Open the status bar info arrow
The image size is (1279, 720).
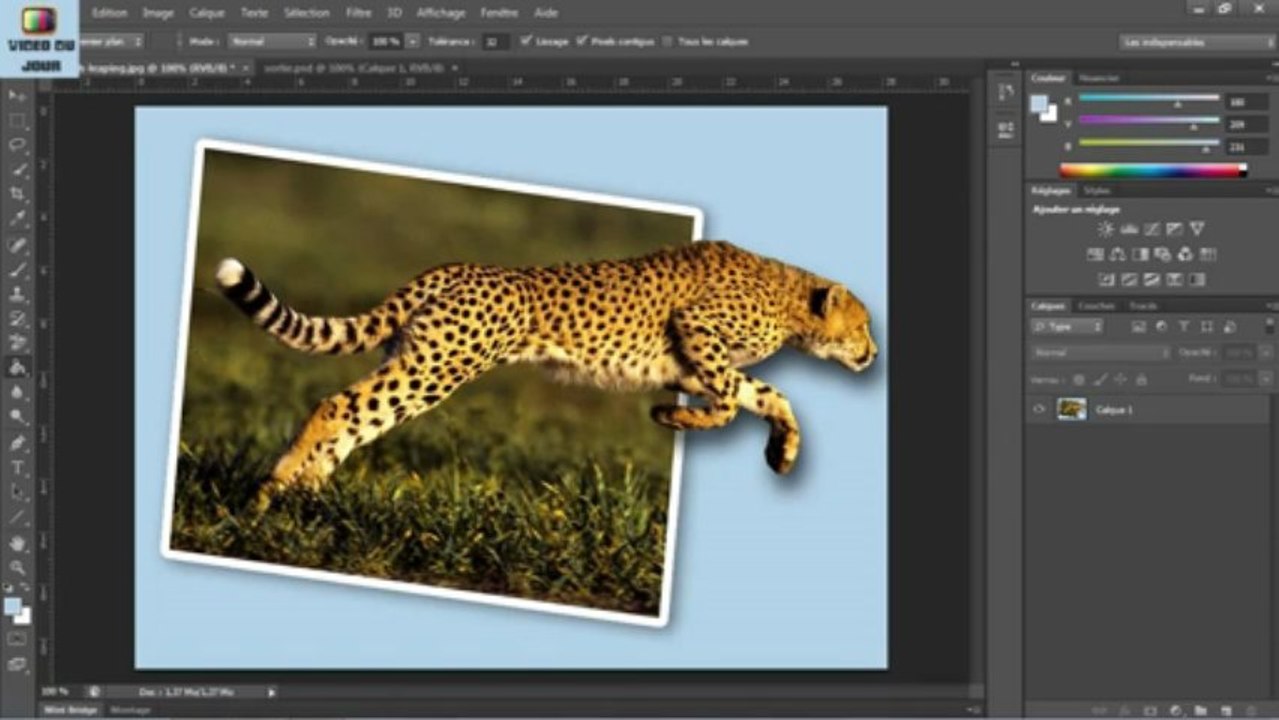pos(271,691)
